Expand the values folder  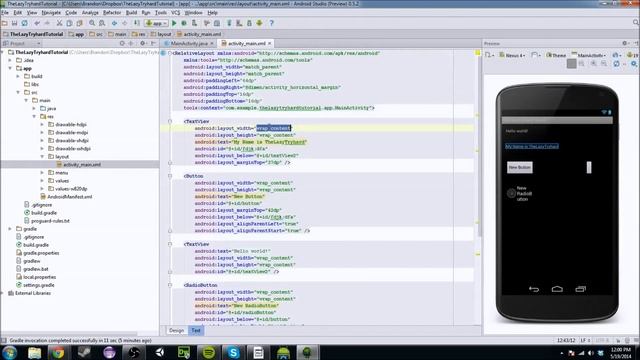[42, 180]
